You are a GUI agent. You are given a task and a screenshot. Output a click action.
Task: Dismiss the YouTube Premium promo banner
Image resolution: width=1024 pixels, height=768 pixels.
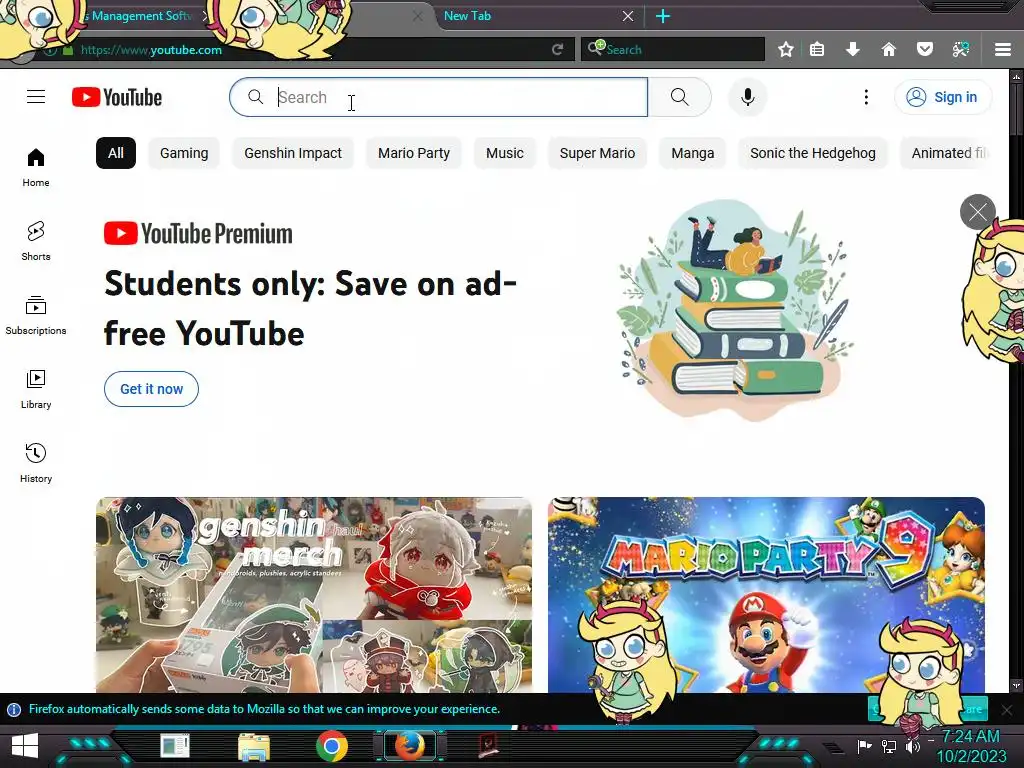977,212
